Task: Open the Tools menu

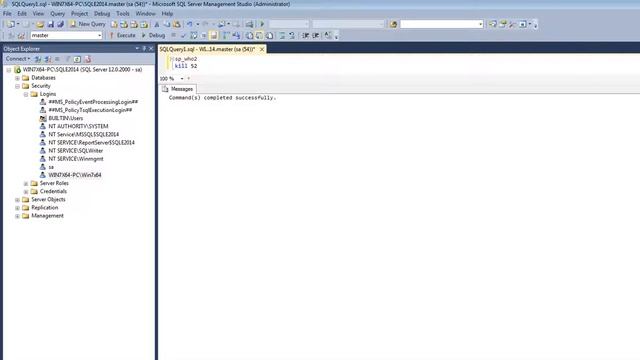Action: pyautogui.click(x=122, y=13)
